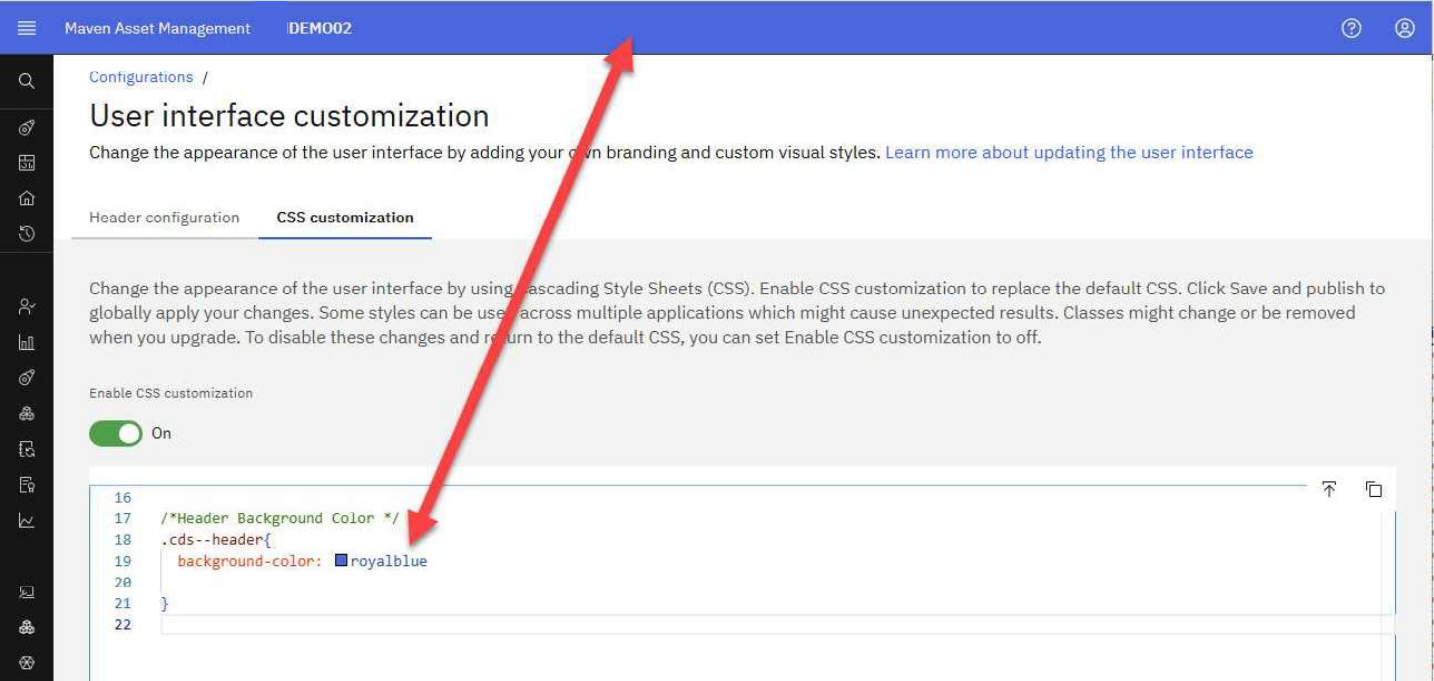The width and height of the screenshot is (1434, 681).
Task: Select the CSS customization tab
Action: coord(345,217)
